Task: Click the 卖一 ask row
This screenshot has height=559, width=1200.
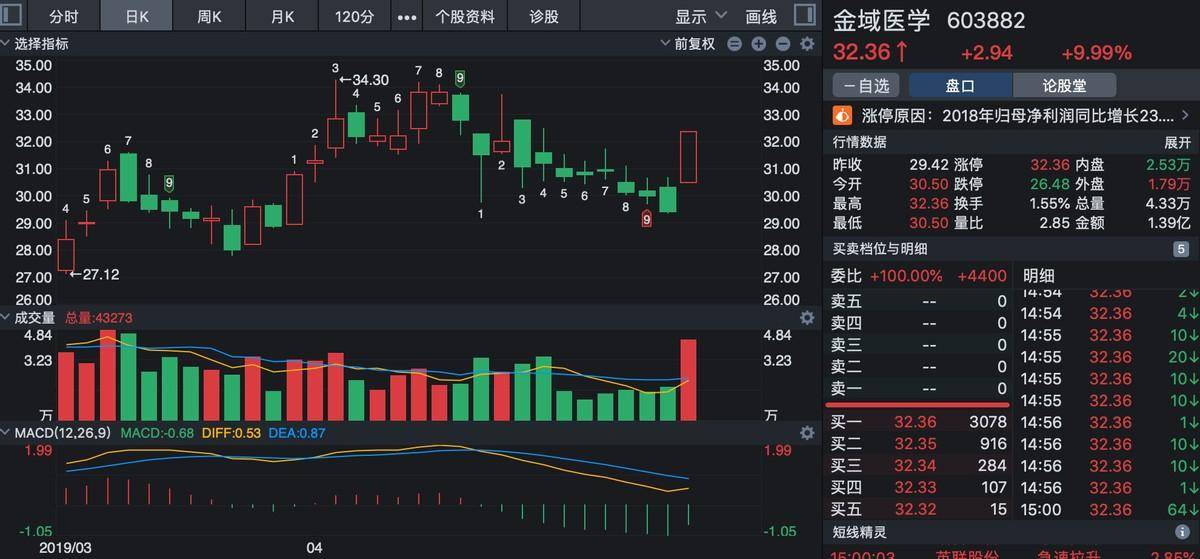Action: tap(920, 389)
